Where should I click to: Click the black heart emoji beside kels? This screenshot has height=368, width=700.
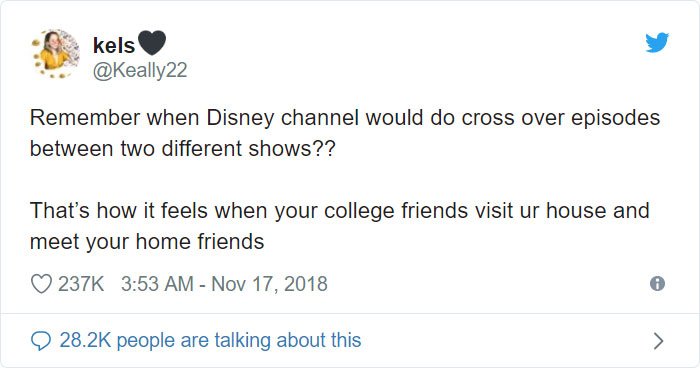152,43
